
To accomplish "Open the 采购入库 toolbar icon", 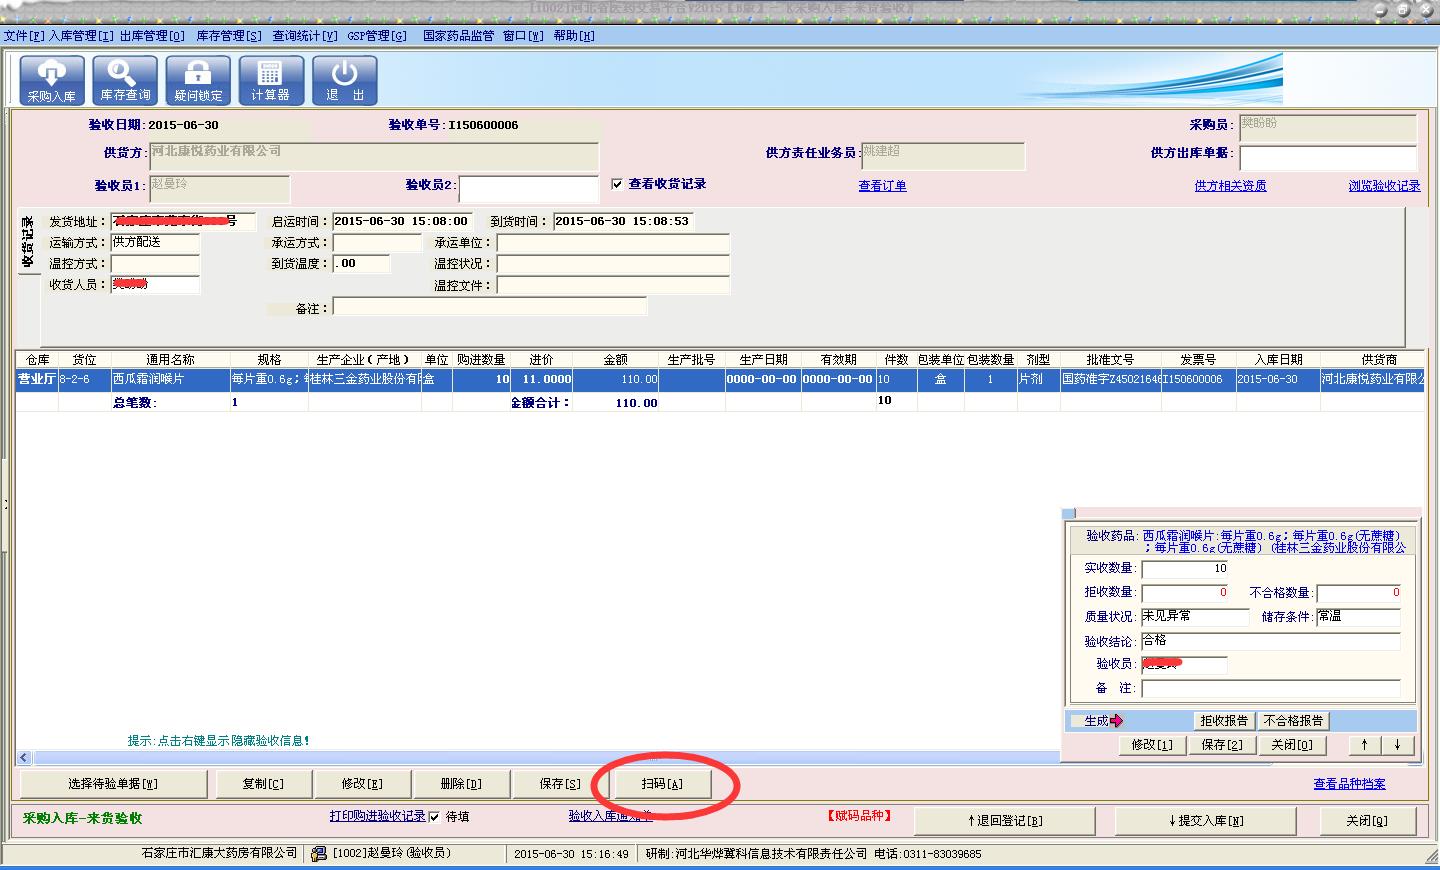I will tap(51, 80).
